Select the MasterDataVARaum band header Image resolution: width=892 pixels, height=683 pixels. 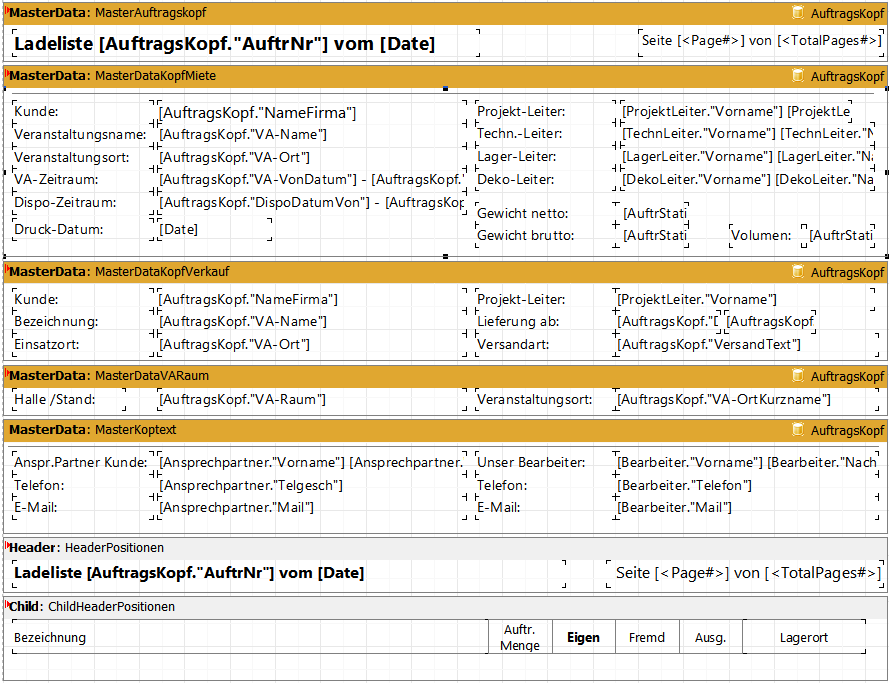pyautogui.click(x=445, y=376)
